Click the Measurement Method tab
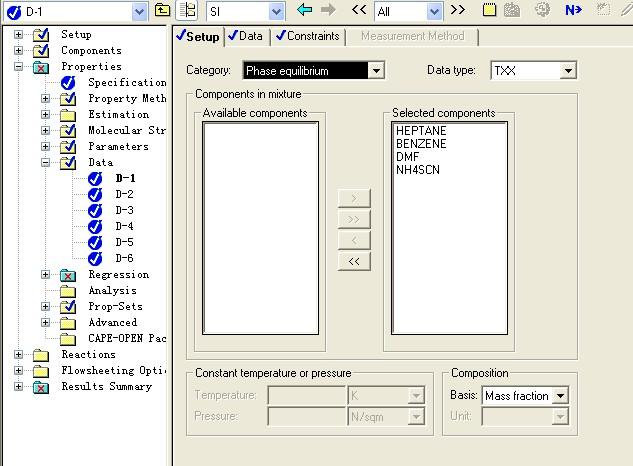 click(412, 36)
